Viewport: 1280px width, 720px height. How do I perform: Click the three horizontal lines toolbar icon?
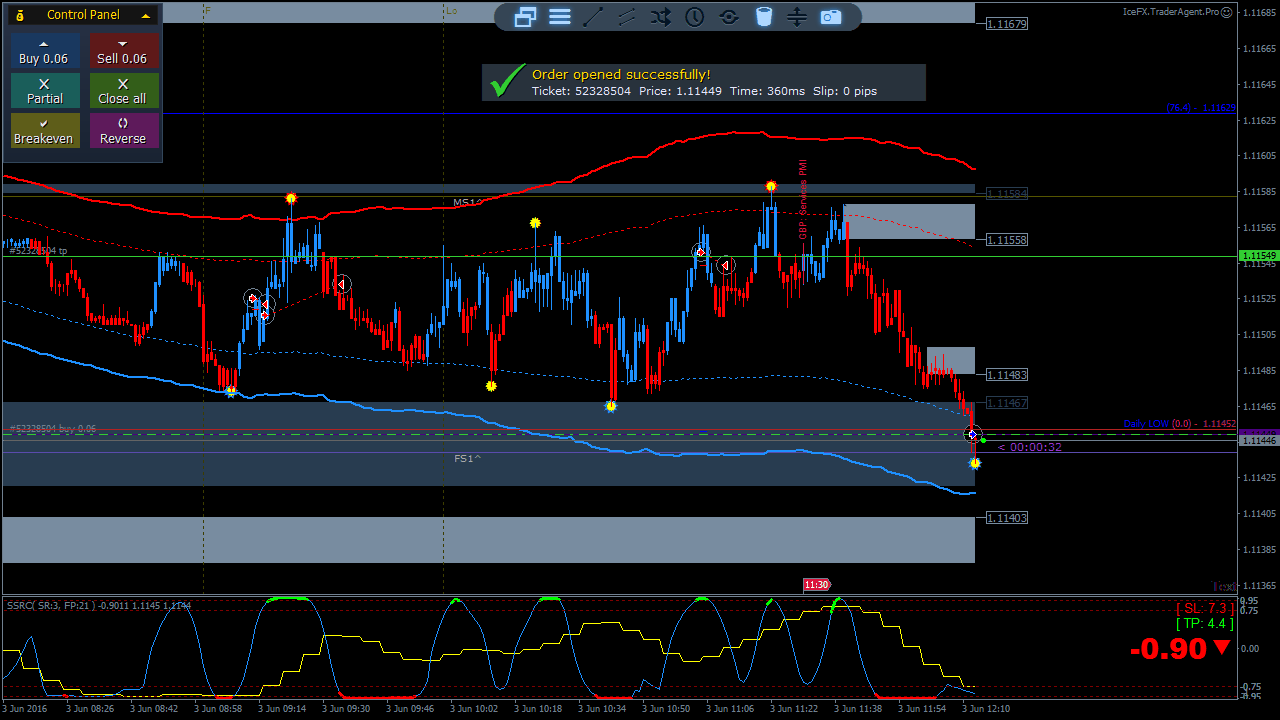[560, 17]
